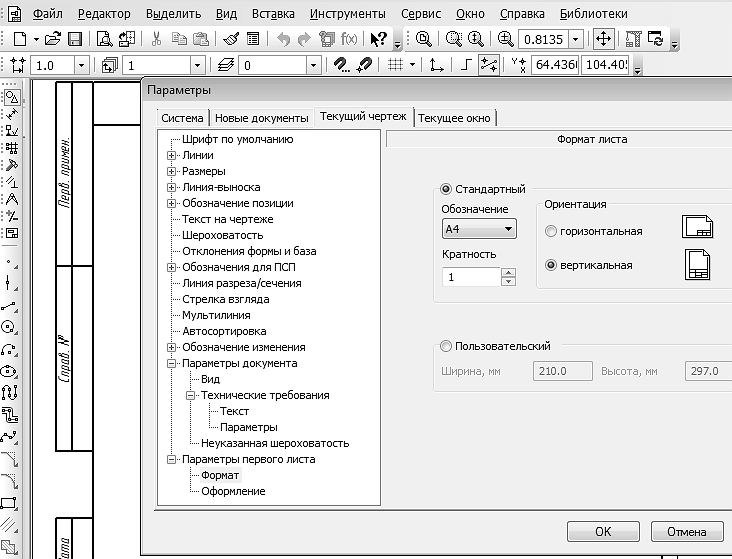Toggle the orthogonal drawing icon
The height and width of the screenshot is (559, 732).
[466, 65]
